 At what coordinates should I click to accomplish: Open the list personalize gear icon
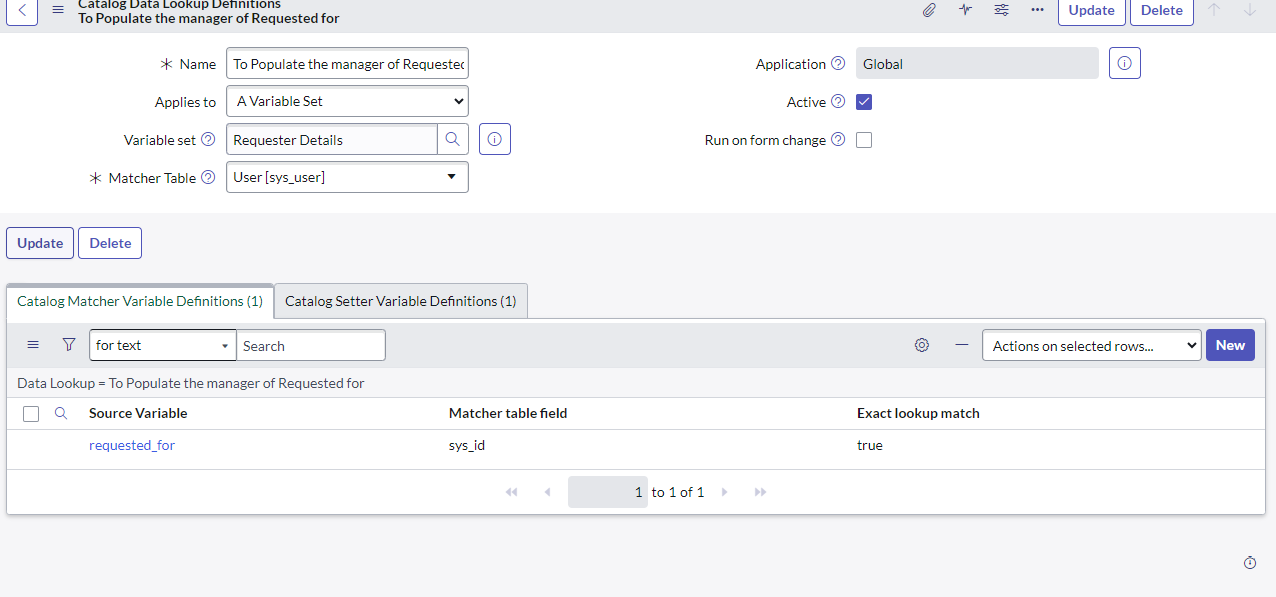click(x=922, y=345)
